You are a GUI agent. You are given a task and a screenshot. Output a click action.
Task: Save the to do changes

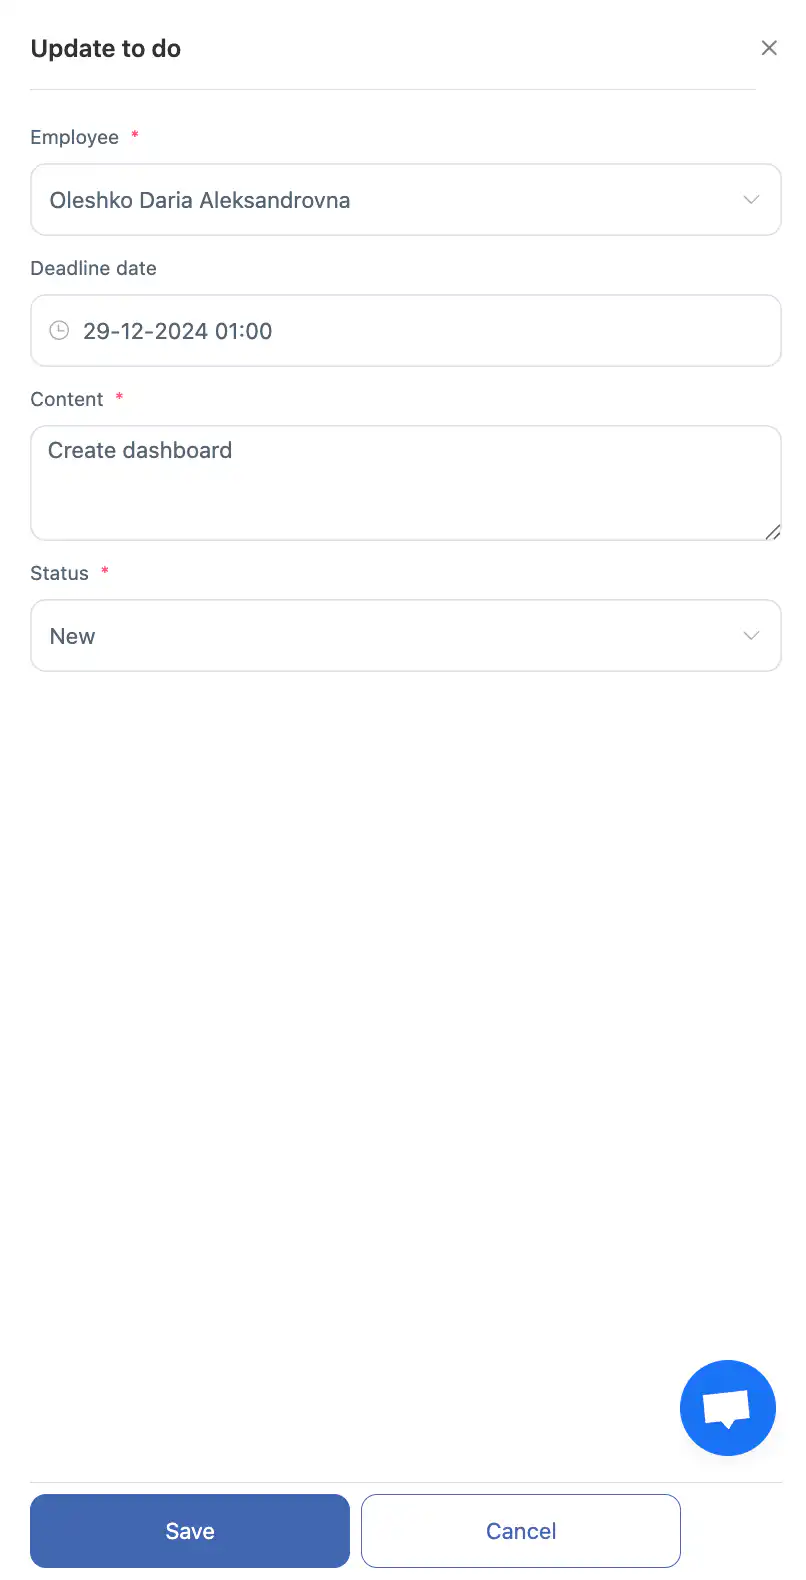(190, 1531)
